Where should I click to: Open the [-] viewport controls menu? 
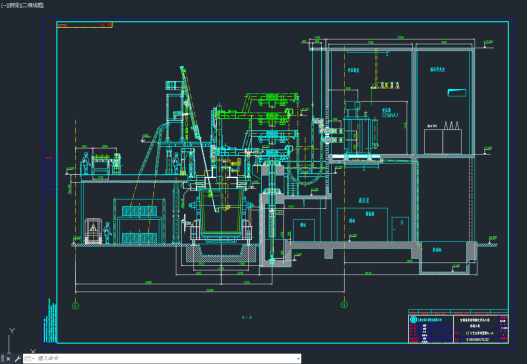click(3, 5)
